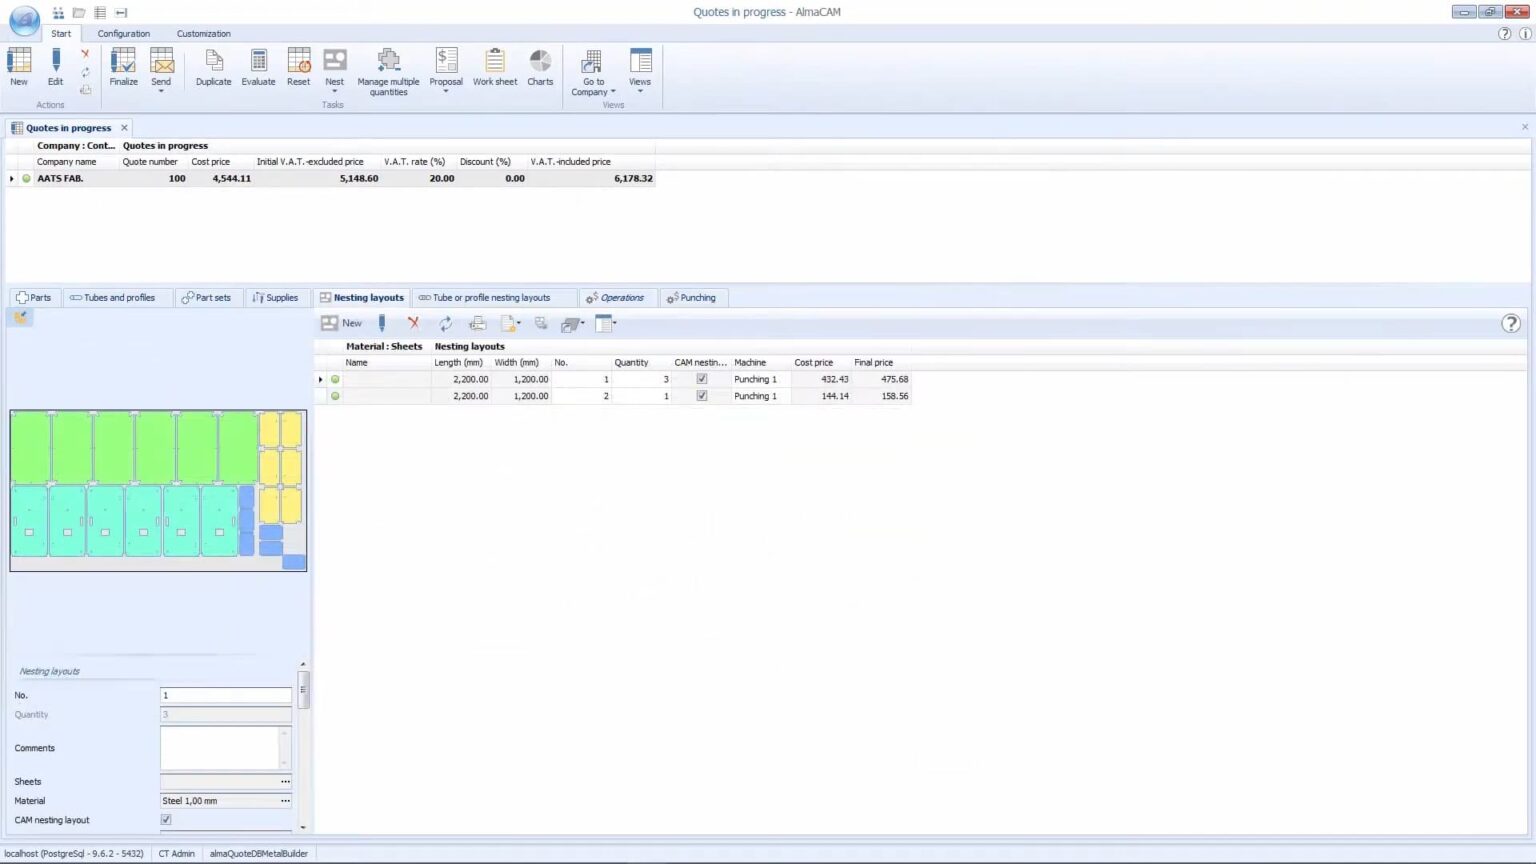
Task: Click the Duplicate quote icon
Action: click(213, 62)
